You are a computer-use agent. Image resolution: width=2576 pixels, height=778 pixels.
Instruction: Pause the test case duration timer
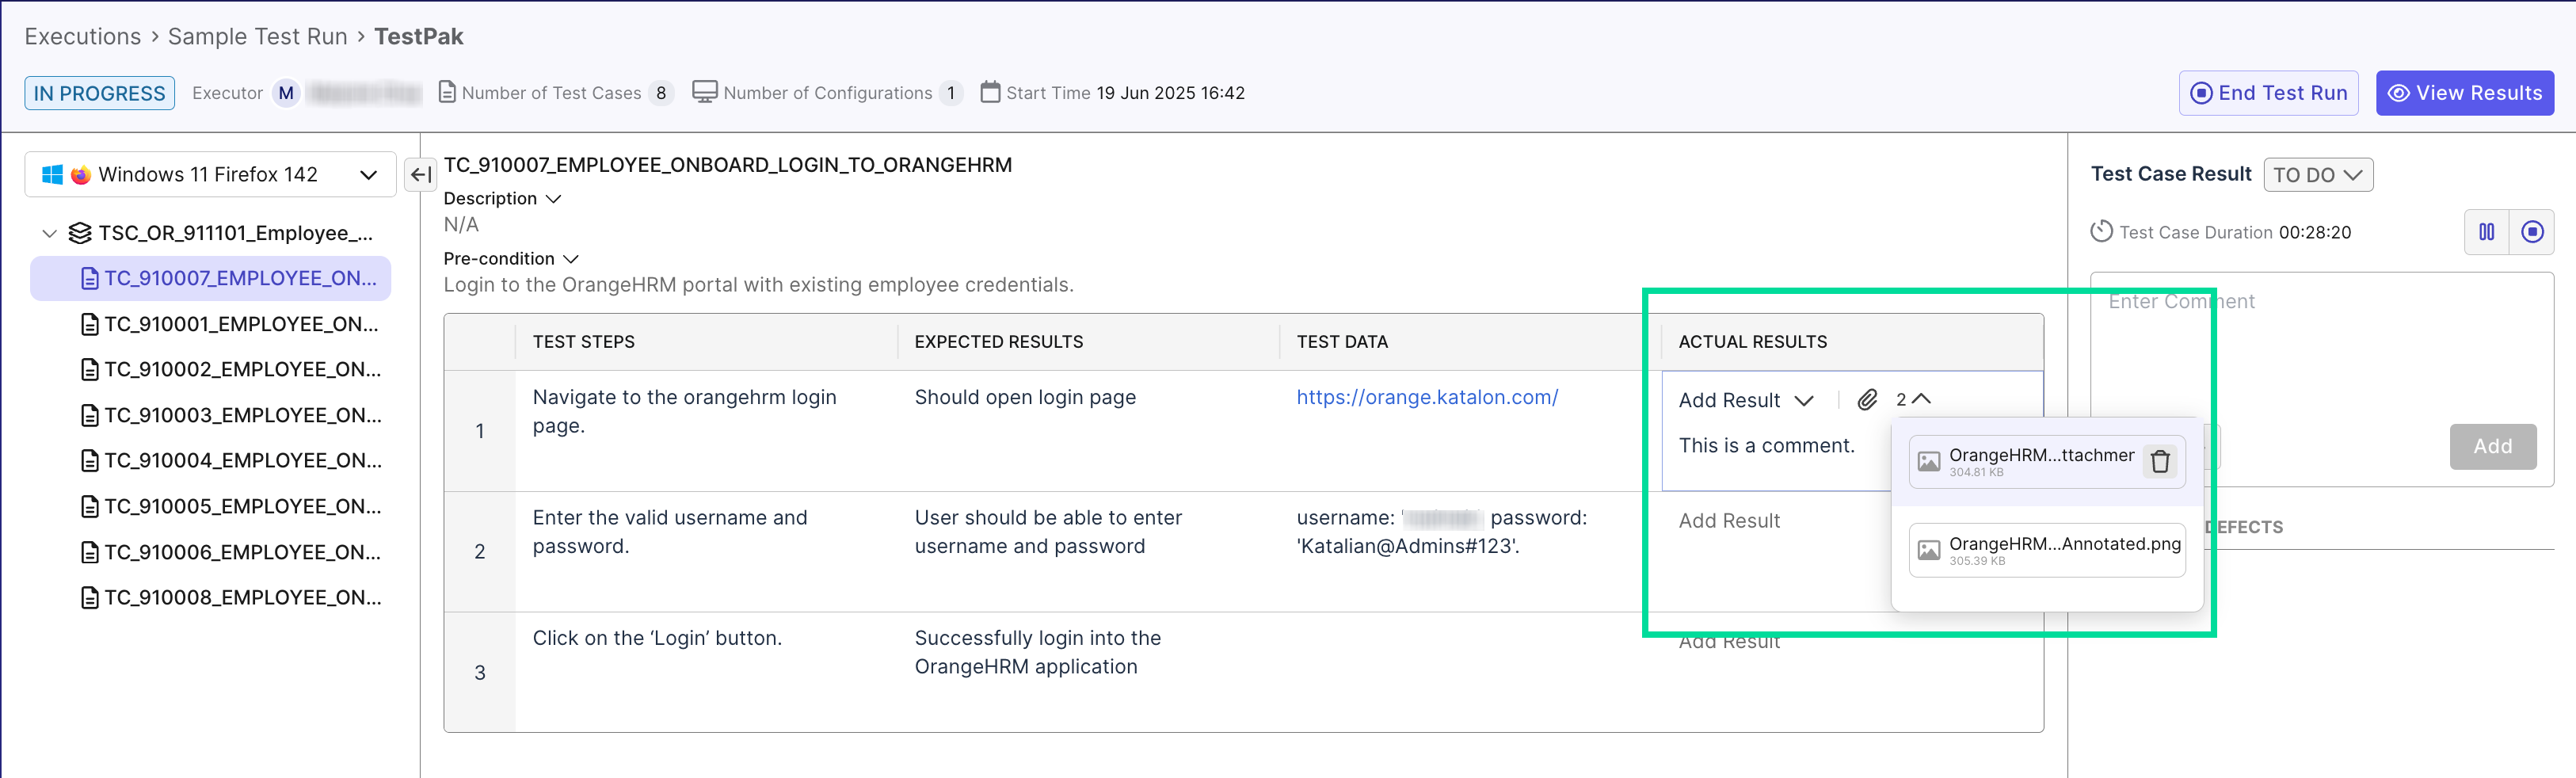click(2486, 232)
